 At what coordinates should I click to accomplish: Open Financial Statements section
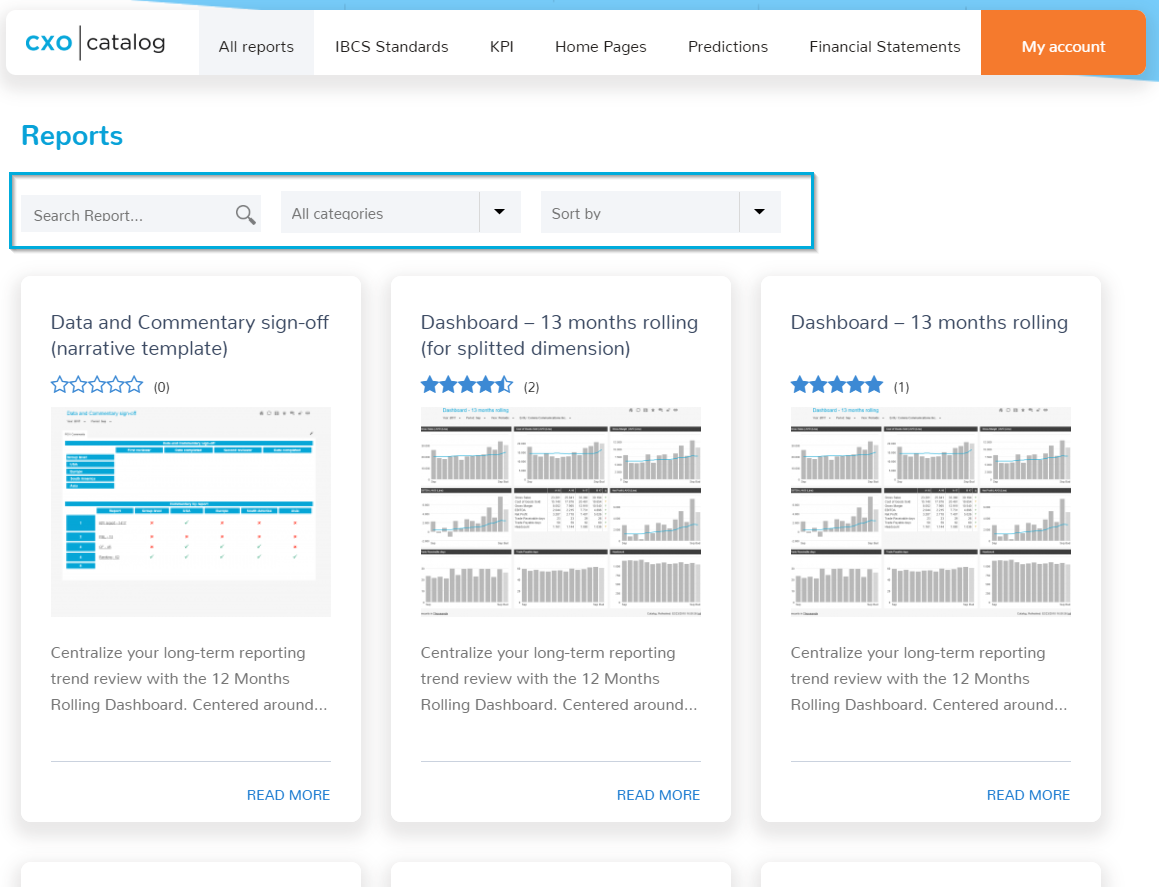885,47
